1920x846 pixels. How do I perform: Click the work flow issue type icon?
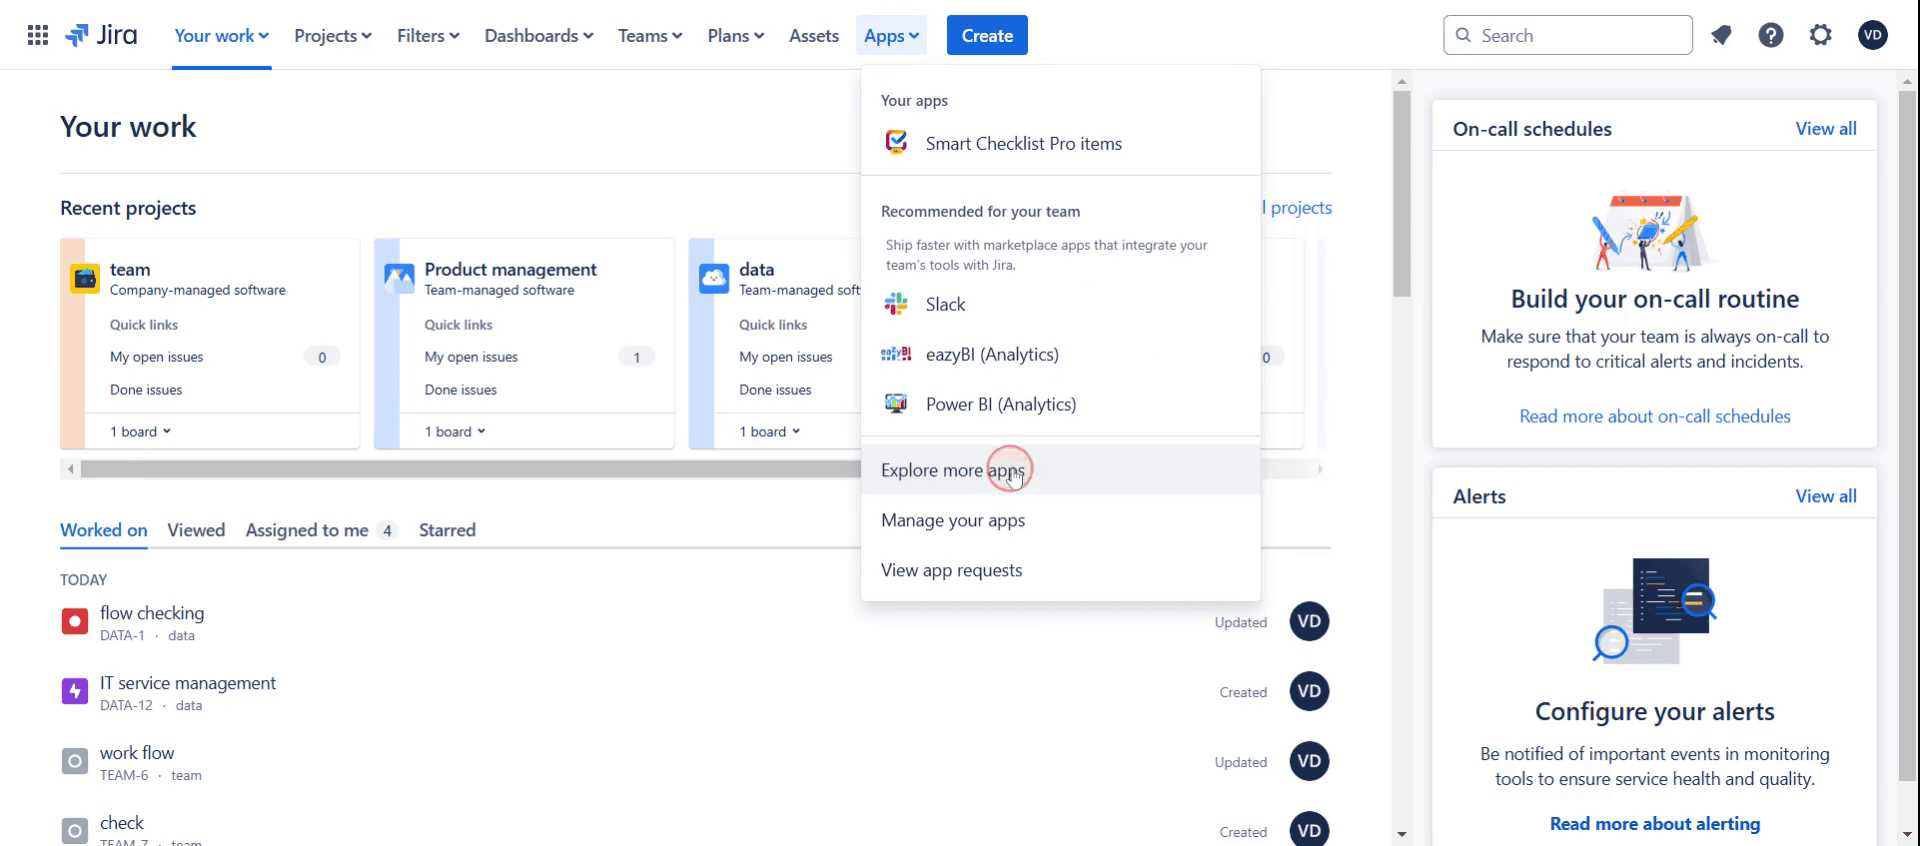pos(75,761)
